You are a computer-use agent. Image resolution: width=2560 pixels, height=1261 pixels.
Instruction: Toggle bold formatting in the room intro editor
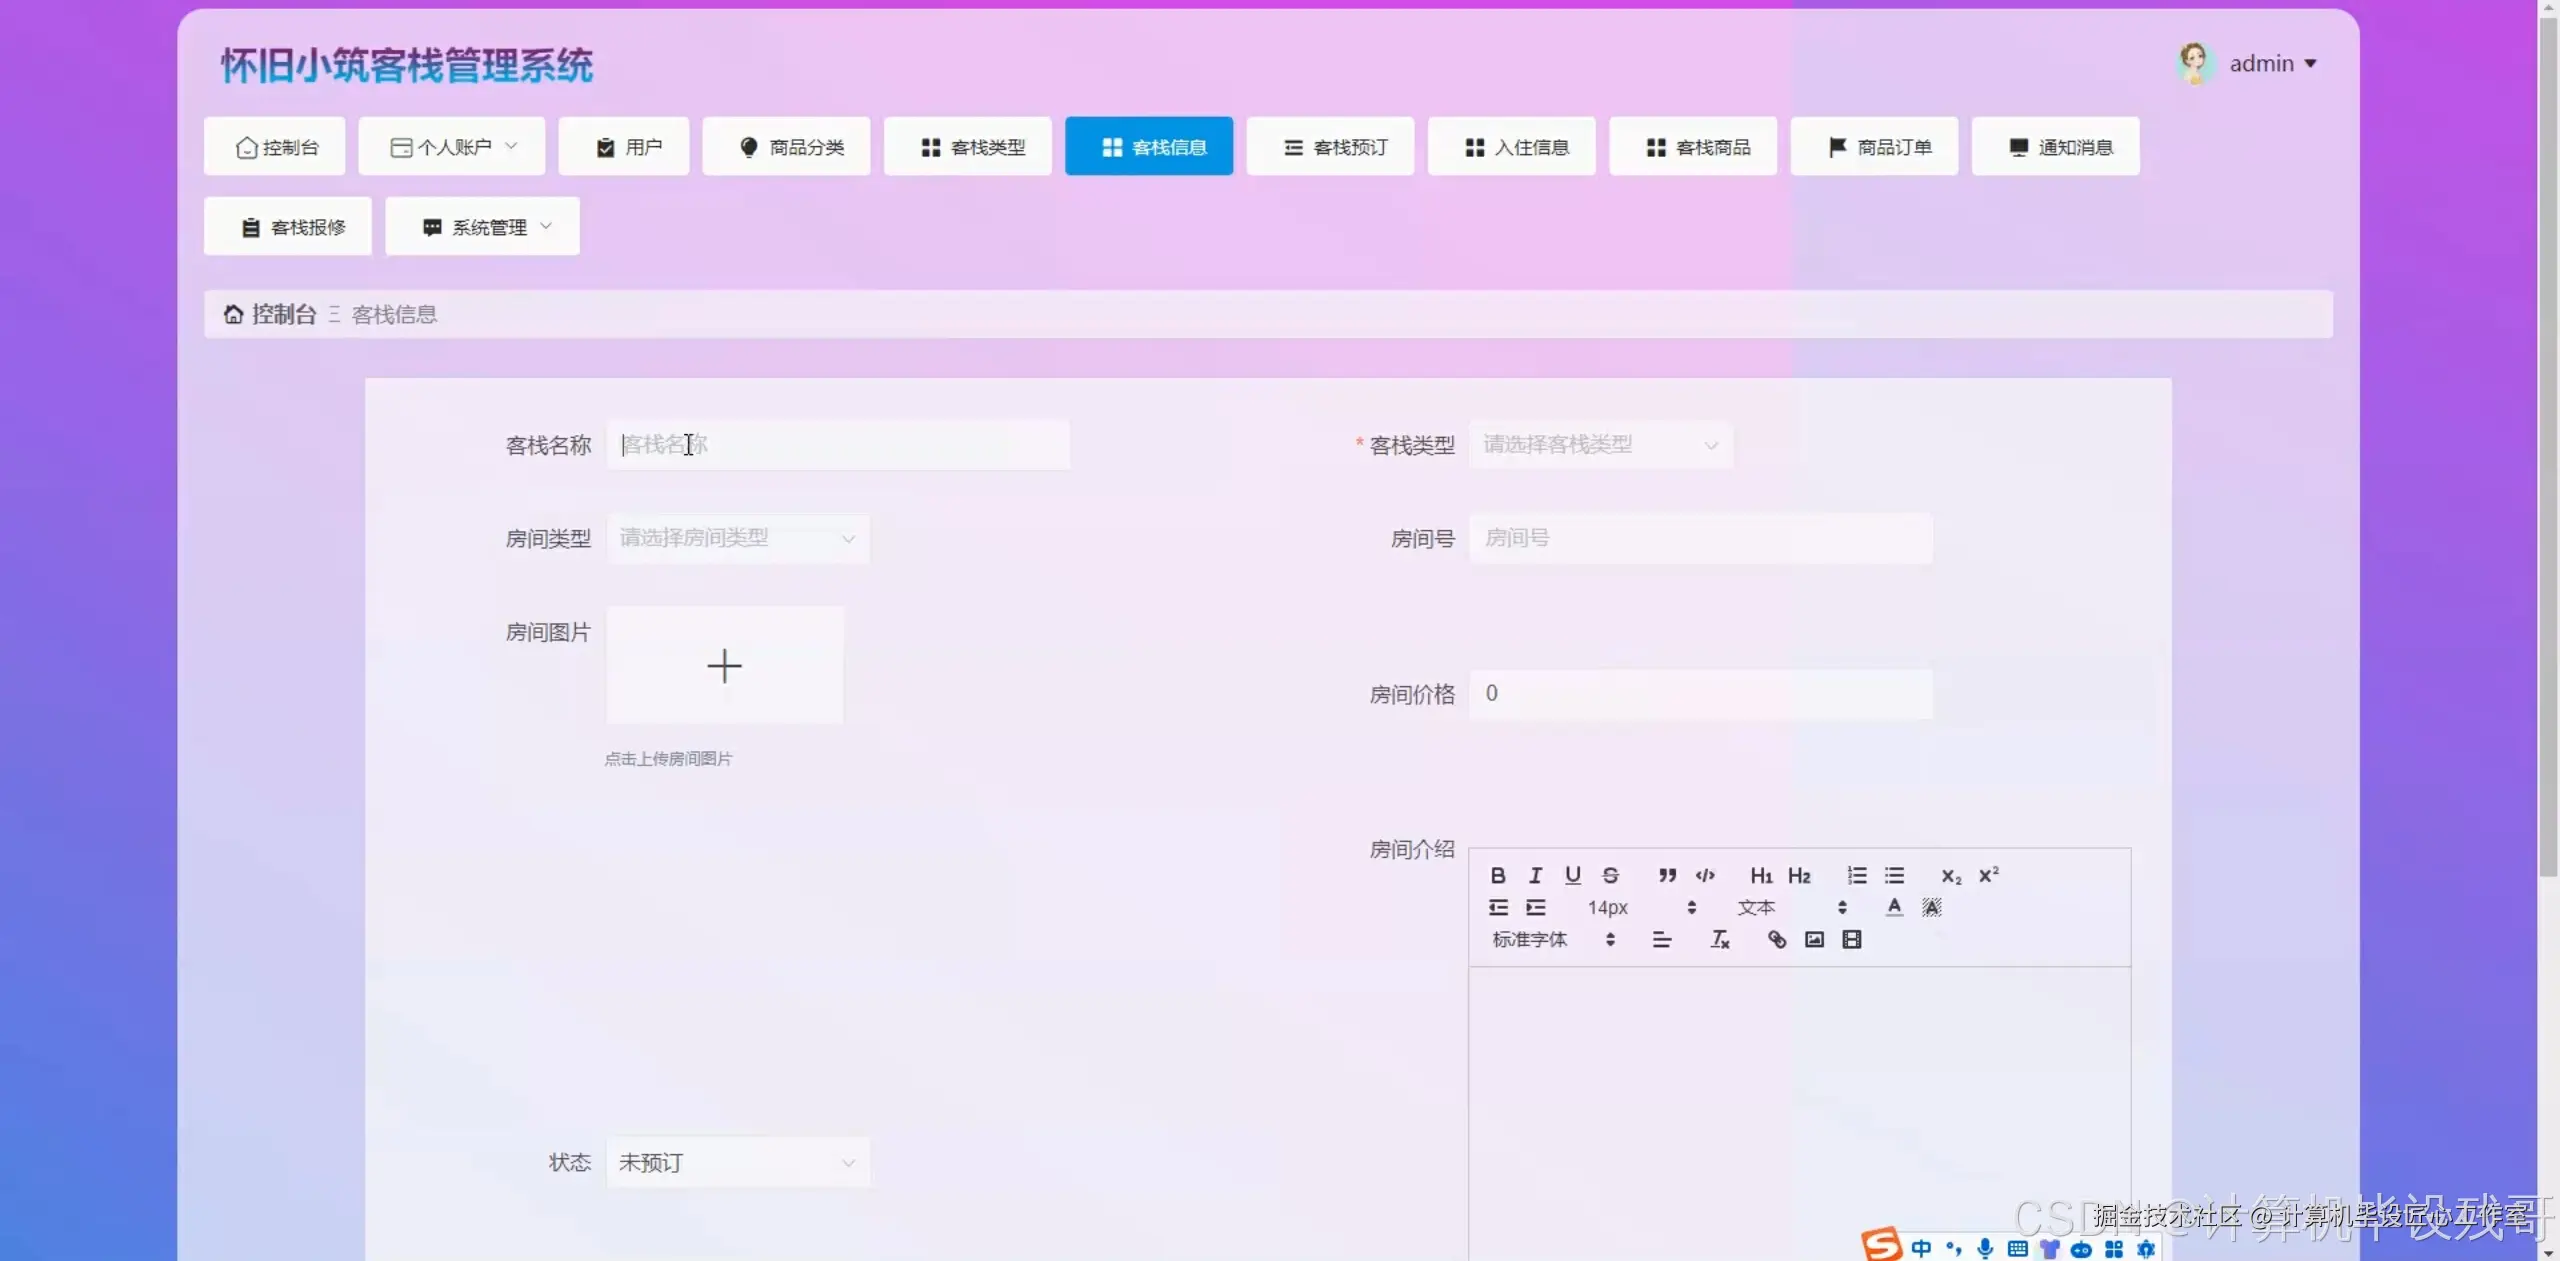[x=1497, y=875]
